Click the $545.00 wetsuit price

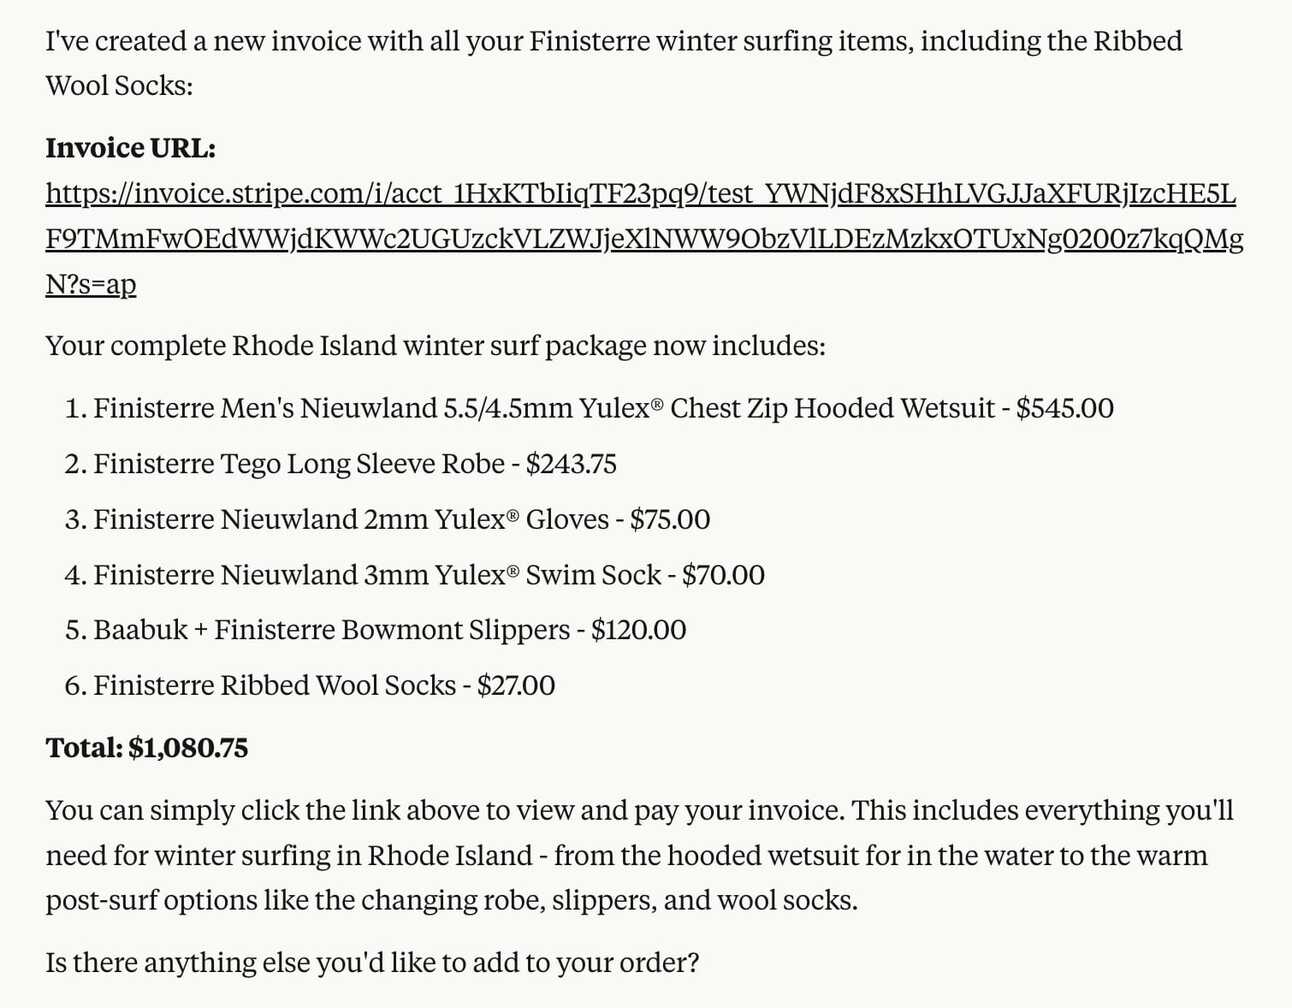(1064, 409)
